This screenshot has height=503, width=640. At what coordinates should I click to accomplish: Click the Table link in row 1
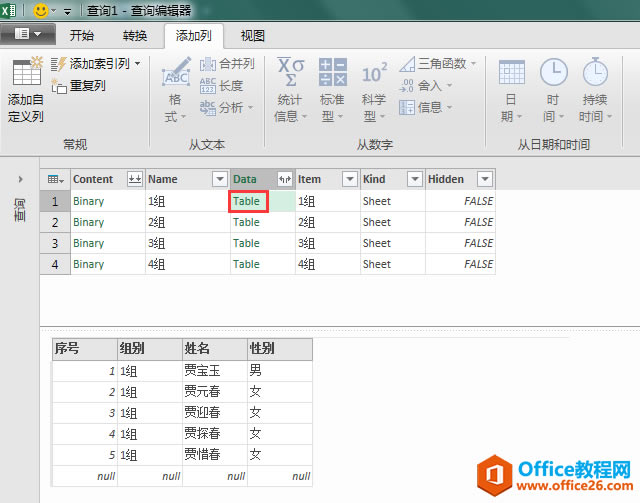tap(247, 201)
